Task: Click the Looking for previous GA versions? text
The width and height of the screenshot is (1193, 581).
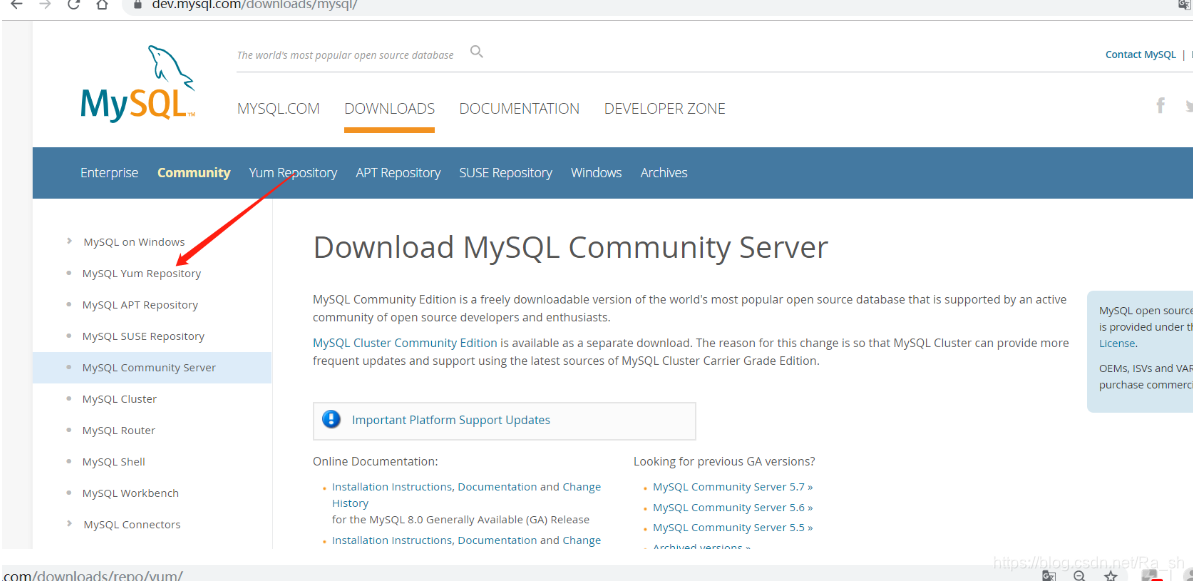Action: [x=724, y=462]
